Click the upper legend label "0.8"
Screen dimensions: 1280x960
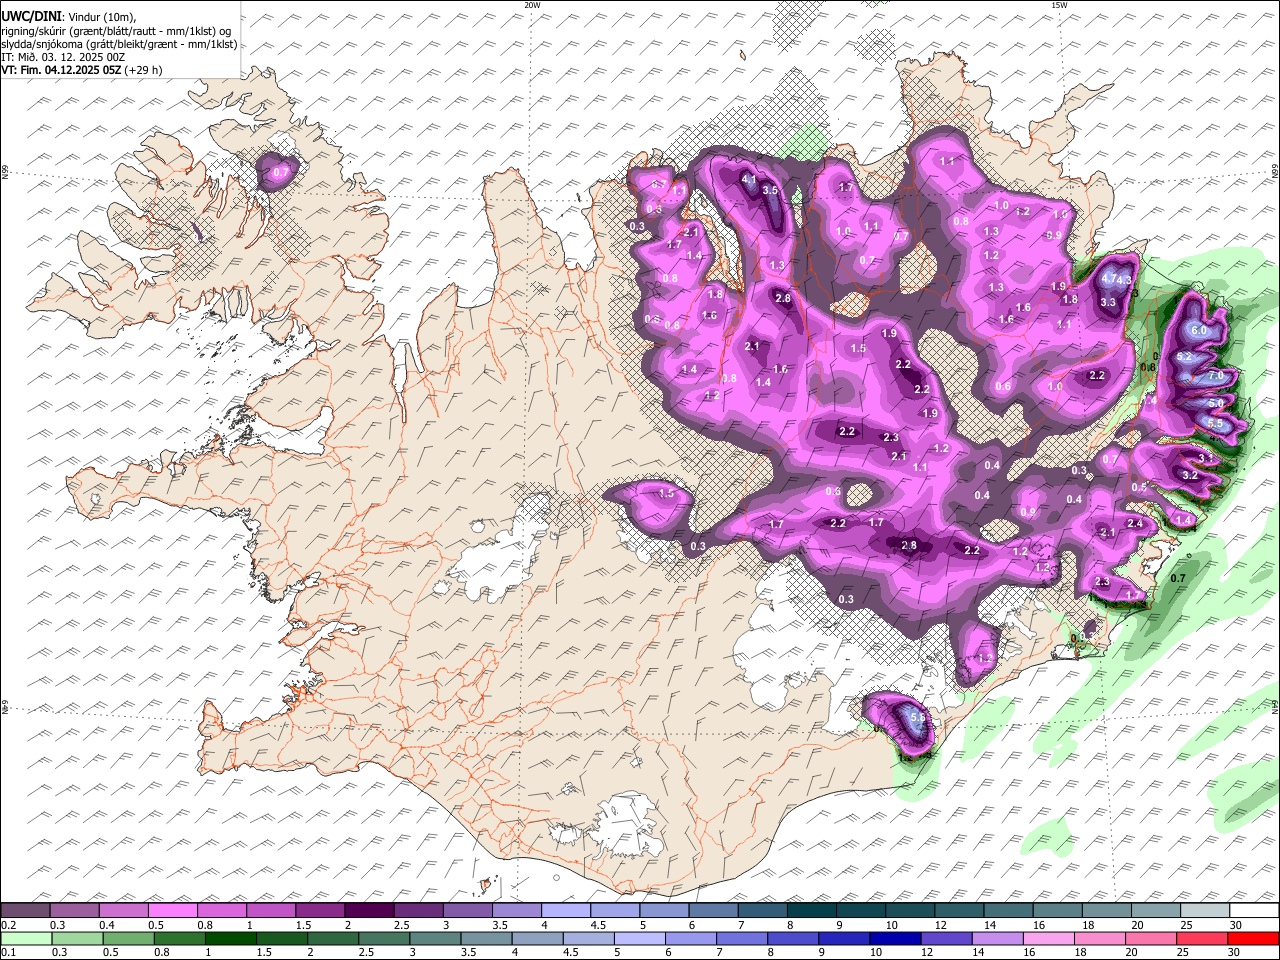pos(204,925)
